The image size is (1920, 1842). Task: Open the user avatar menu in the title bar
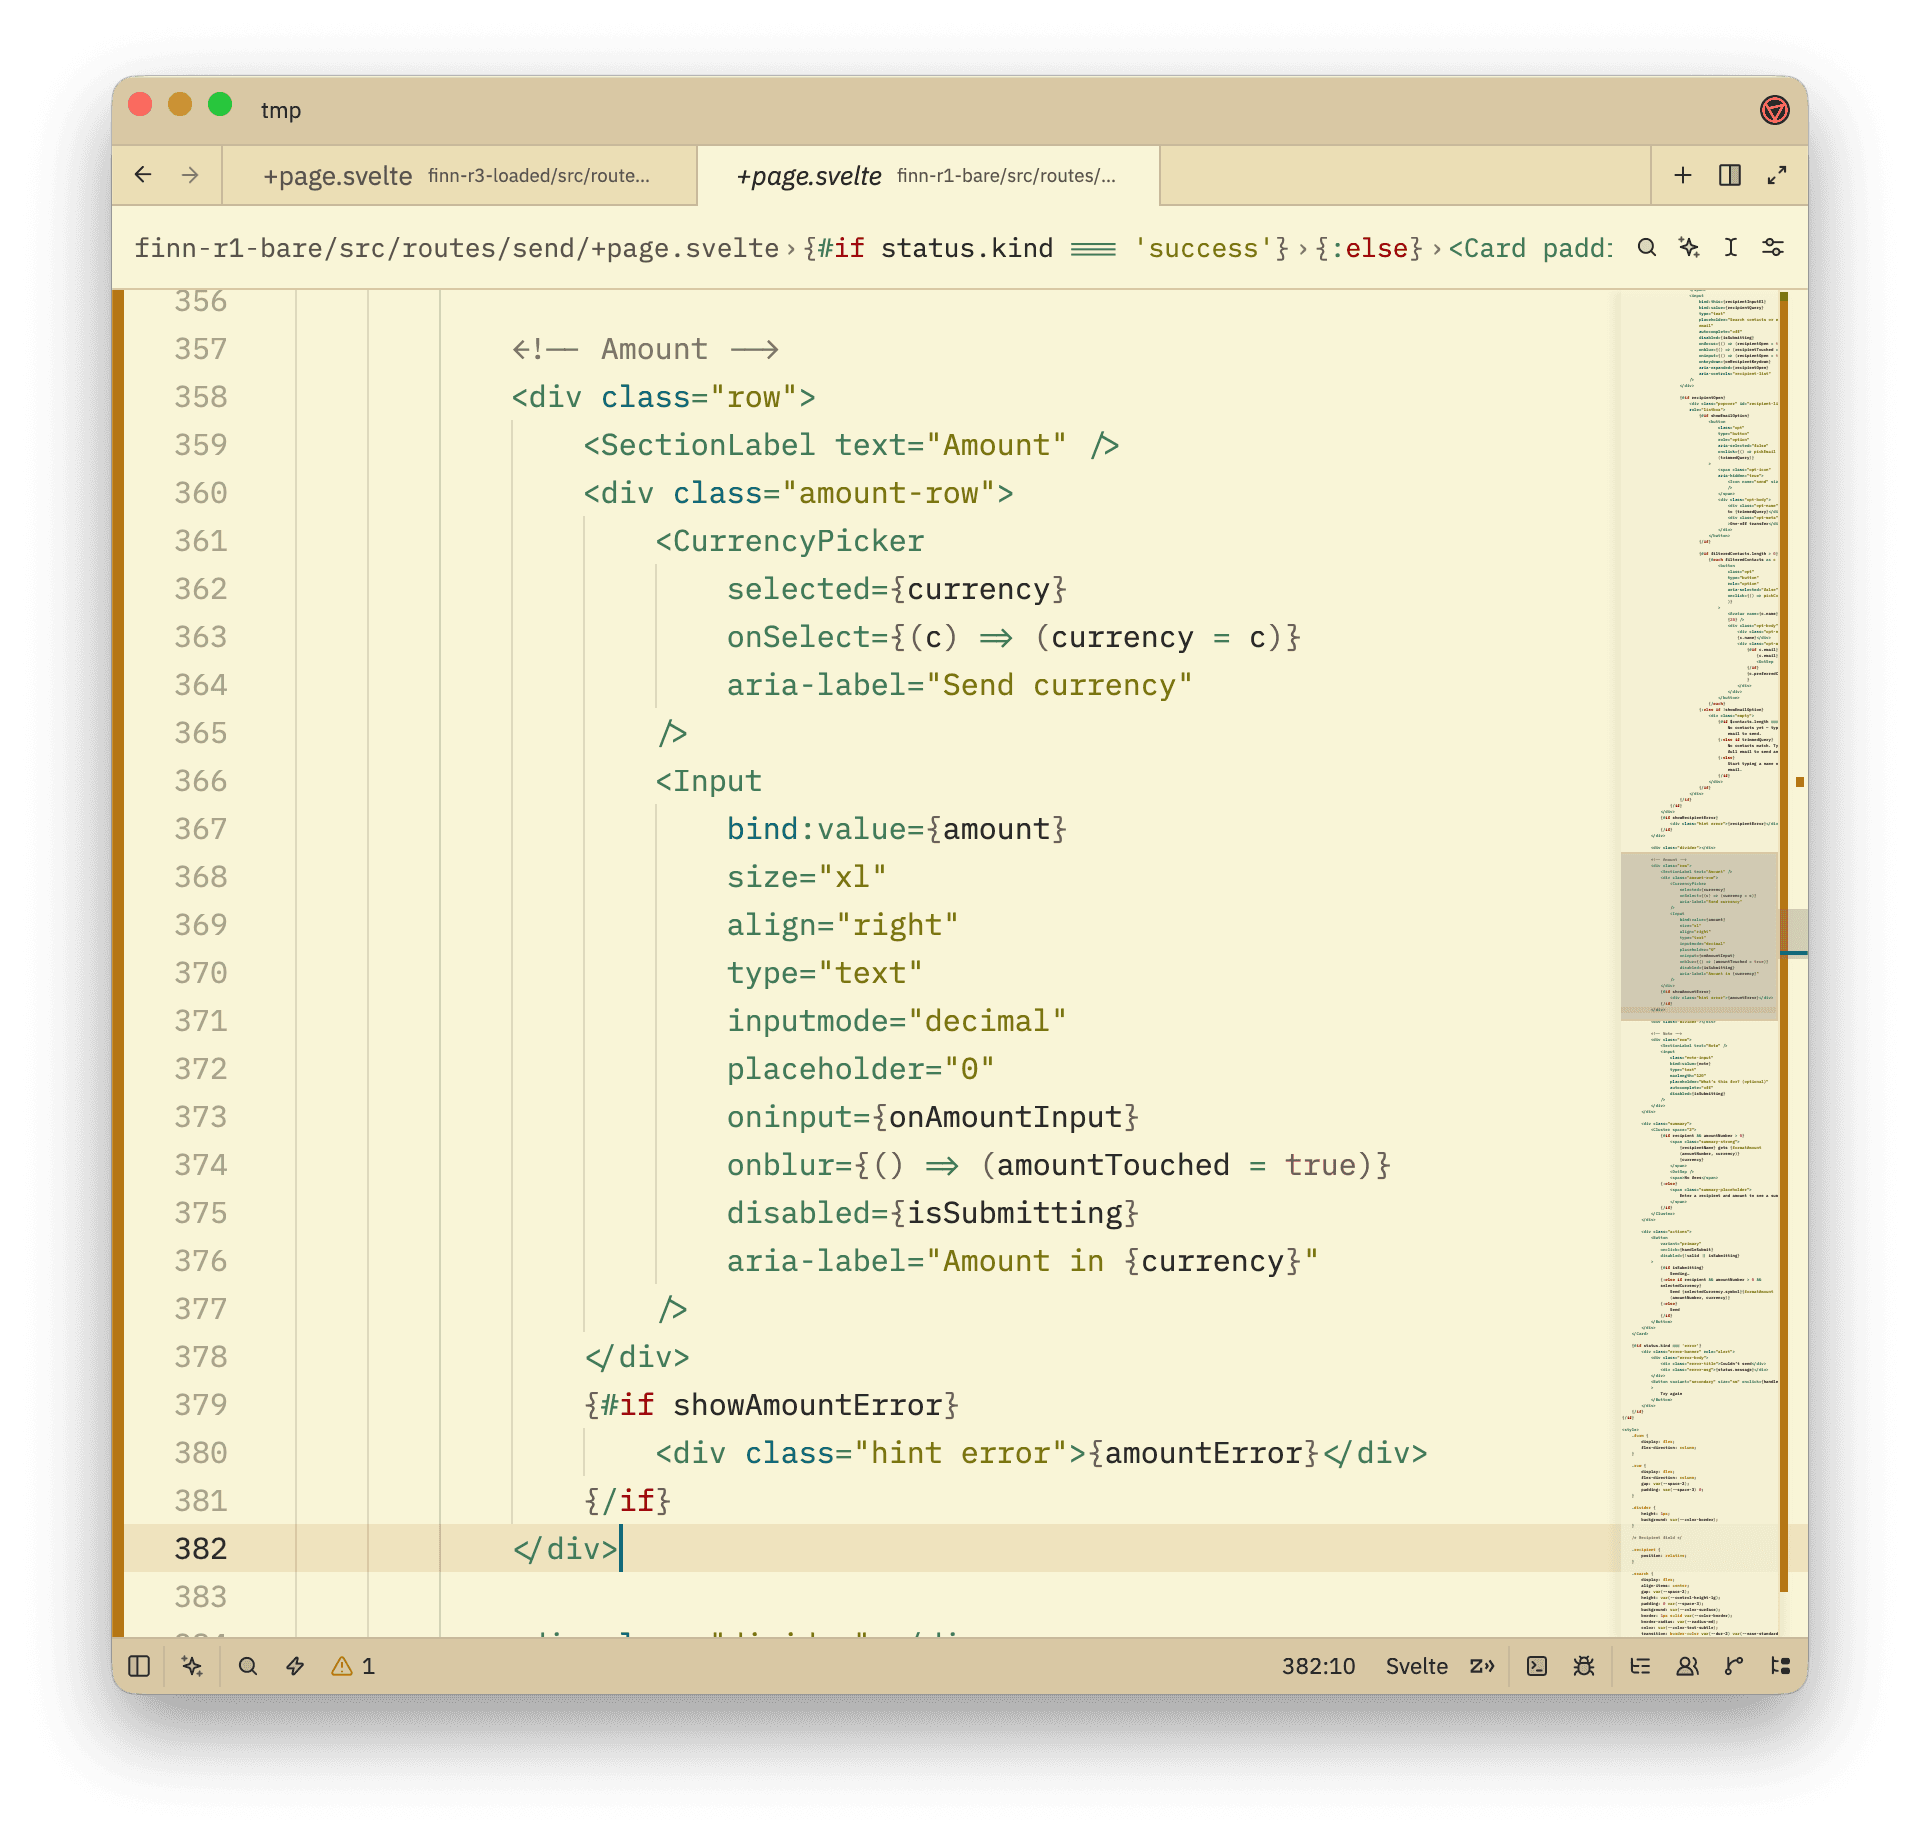[1775, 109]
